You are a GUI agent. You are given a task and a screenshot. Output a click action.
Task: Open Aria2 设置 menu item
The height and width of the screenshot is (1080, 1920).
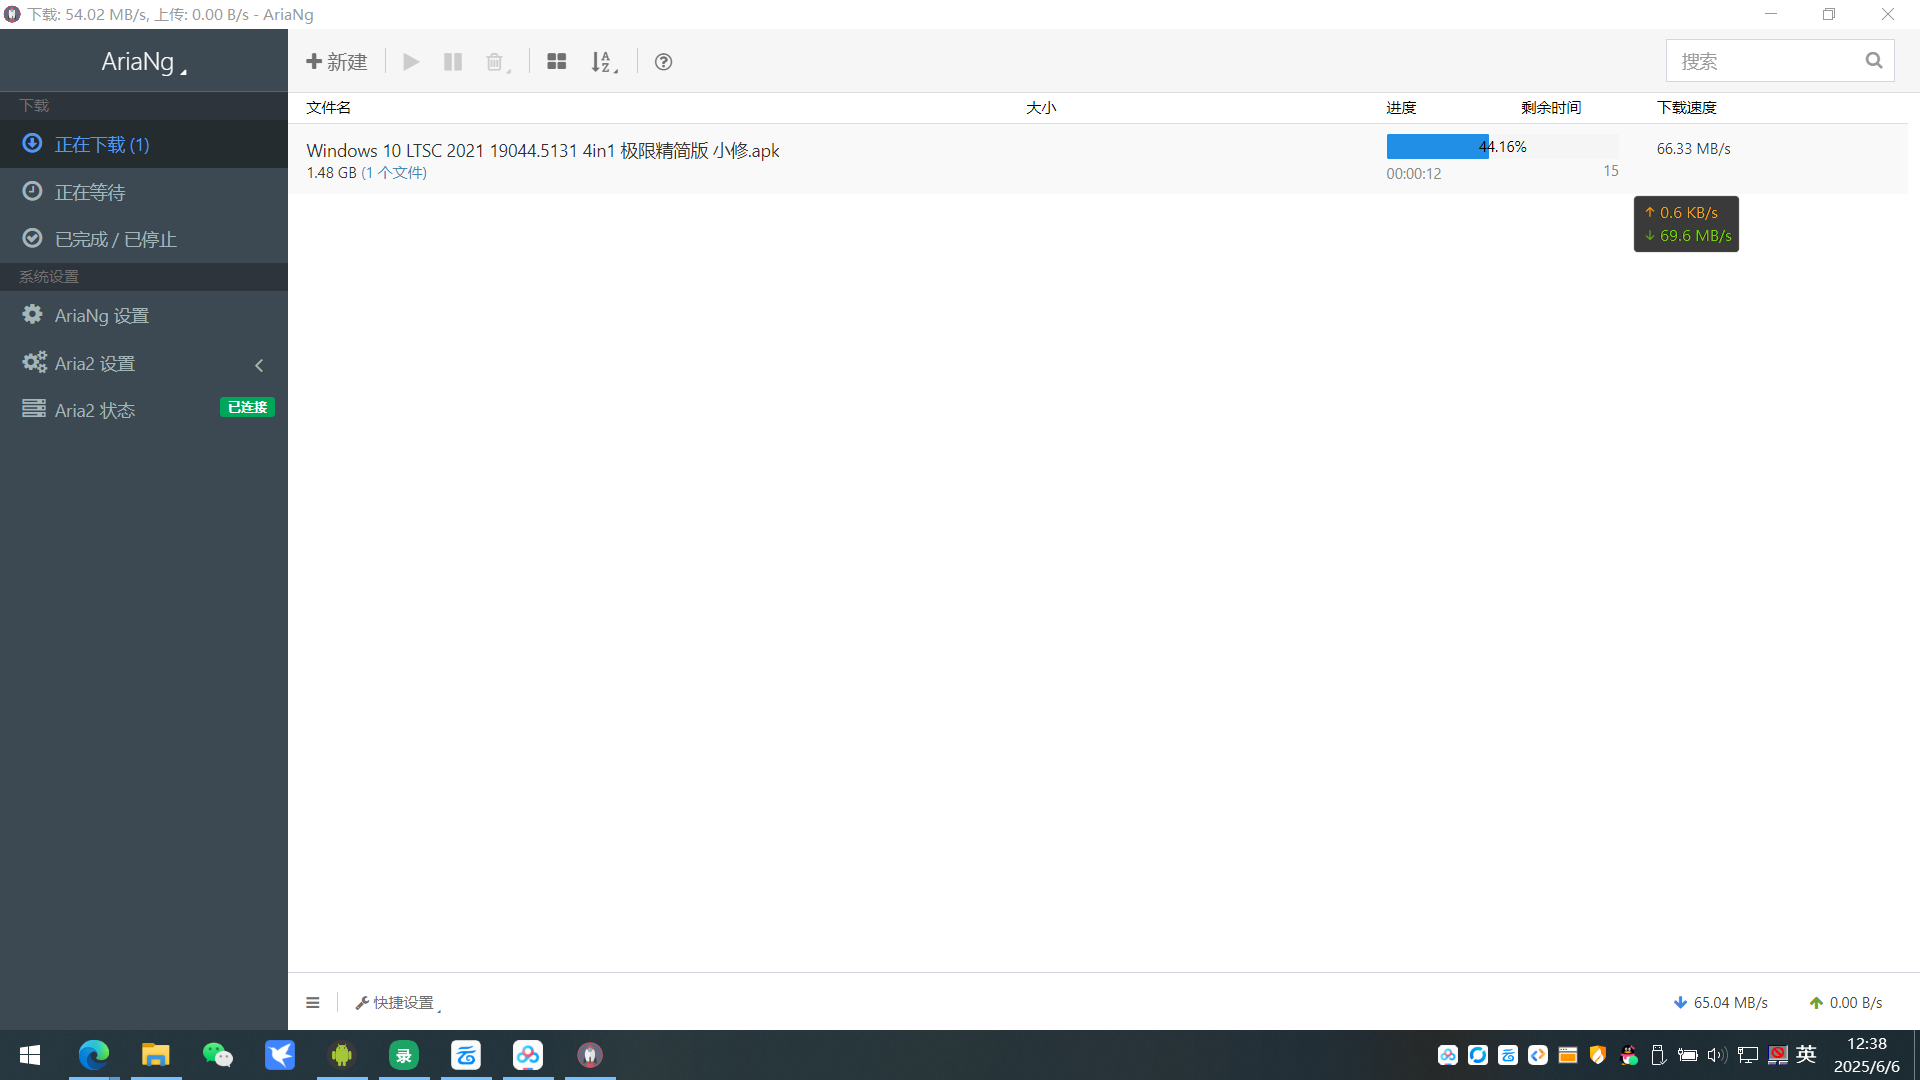point(144,363)
